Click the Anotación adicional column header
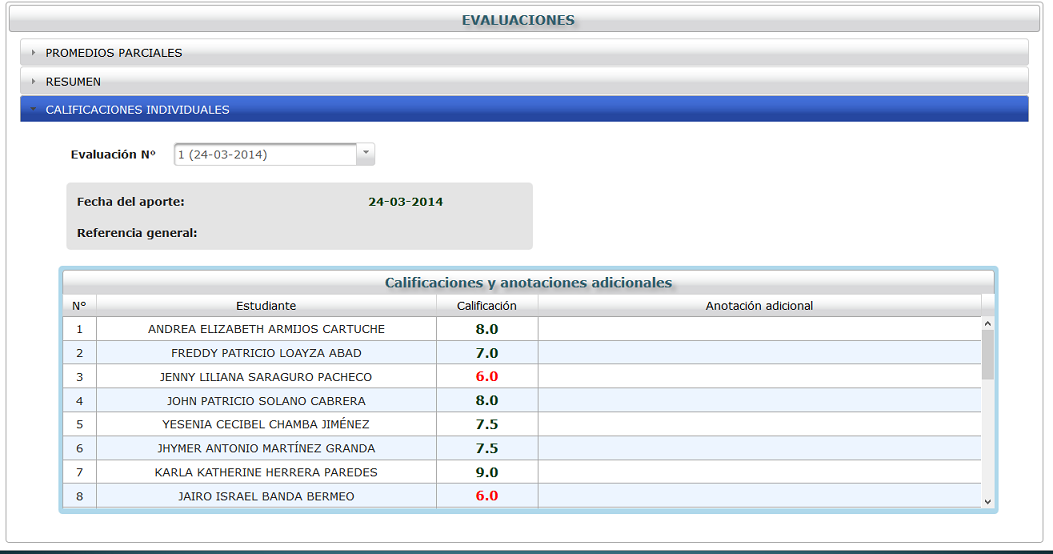Viewport: 1053px width, 554px height. 759,306
